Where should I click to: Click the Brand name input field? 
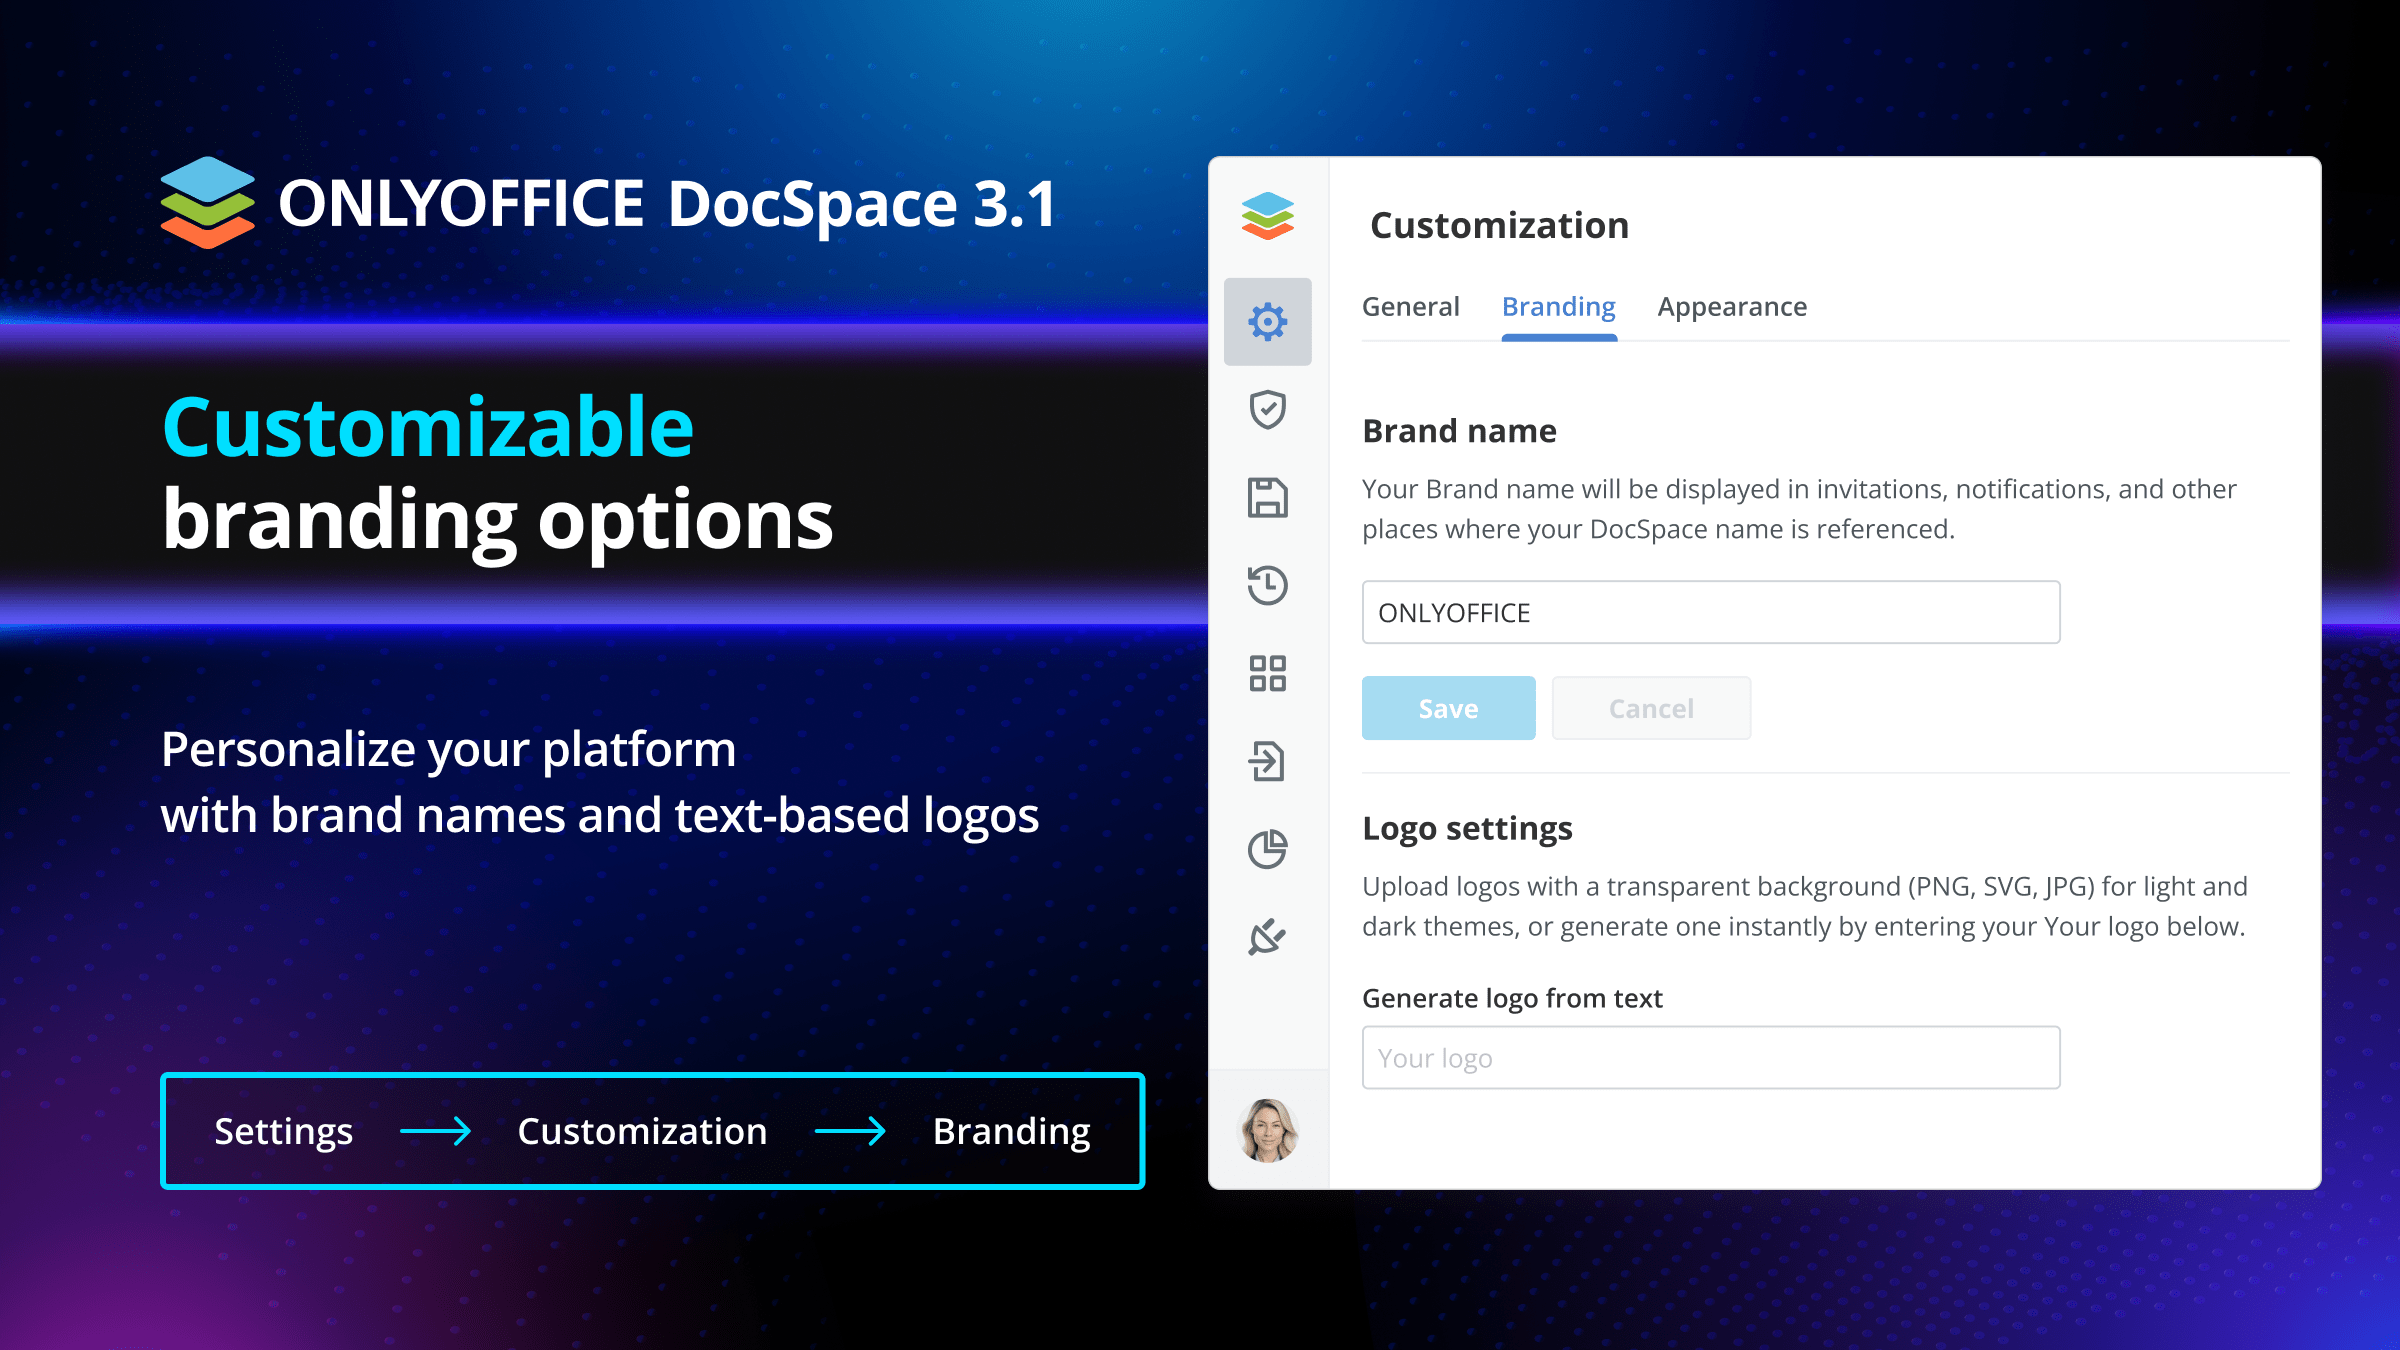[1710, 612]
